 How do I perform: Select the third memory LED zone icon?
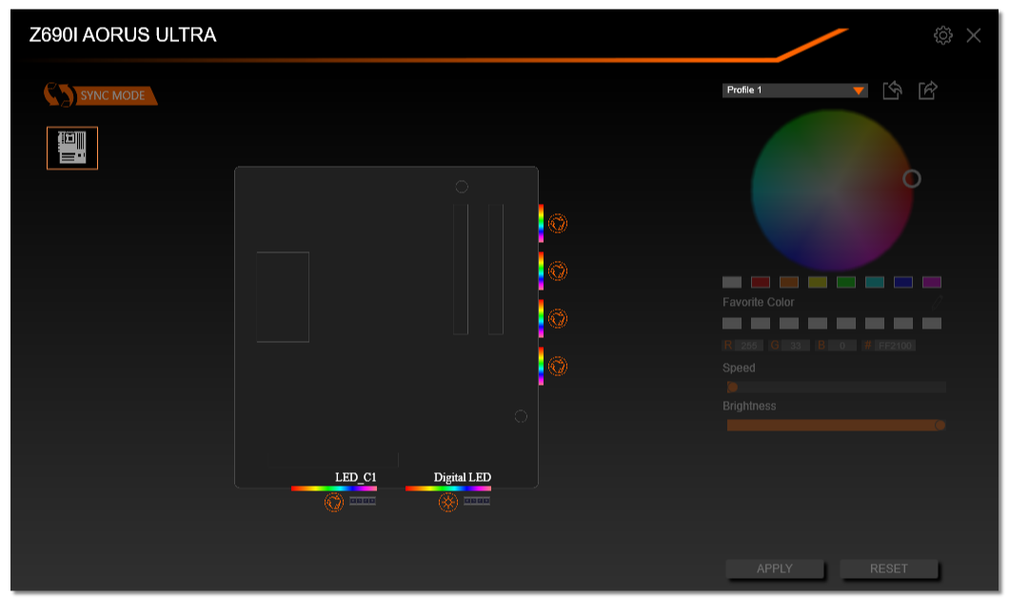pyautogui.click(x=557, y=318)
